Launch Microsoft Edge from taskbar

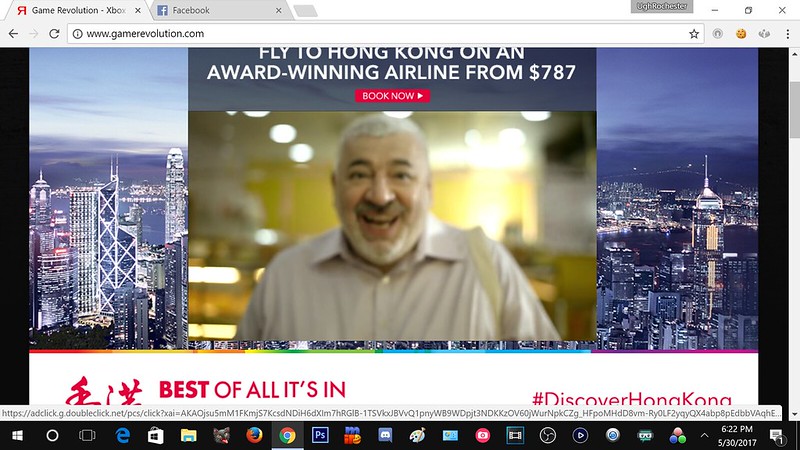point(122,435)
